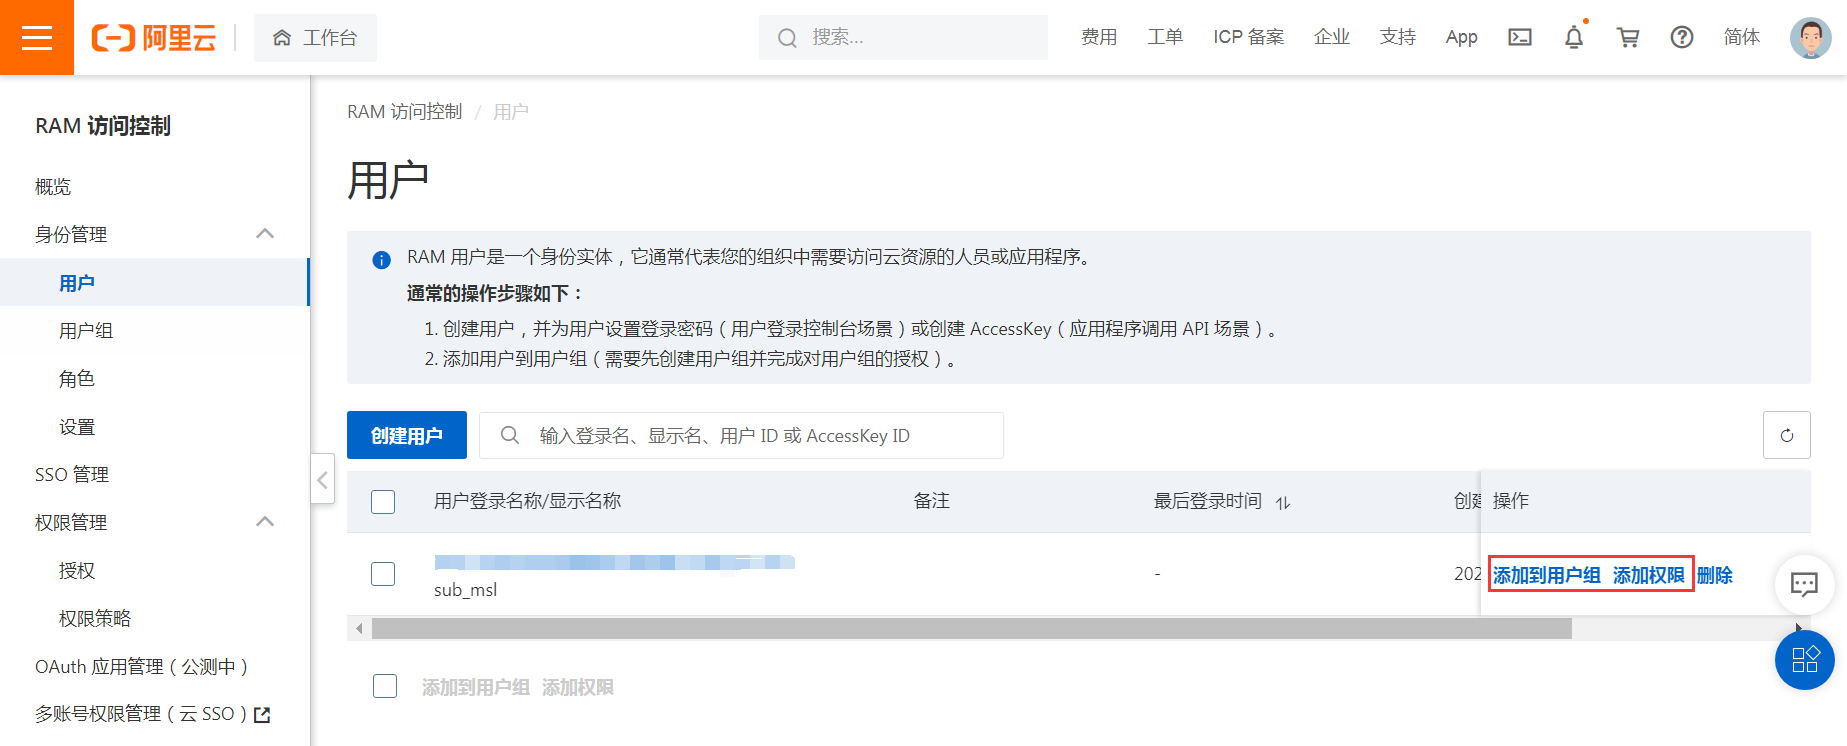Click the scrollbar left arrow
Screen dimensions: 1847x746
[359, 628]
